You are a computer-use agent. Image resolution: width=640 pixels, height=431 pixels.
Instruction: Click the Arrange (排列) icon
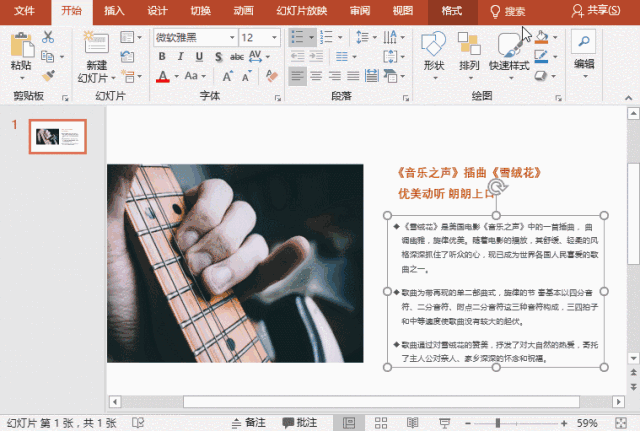coord(469,50)
